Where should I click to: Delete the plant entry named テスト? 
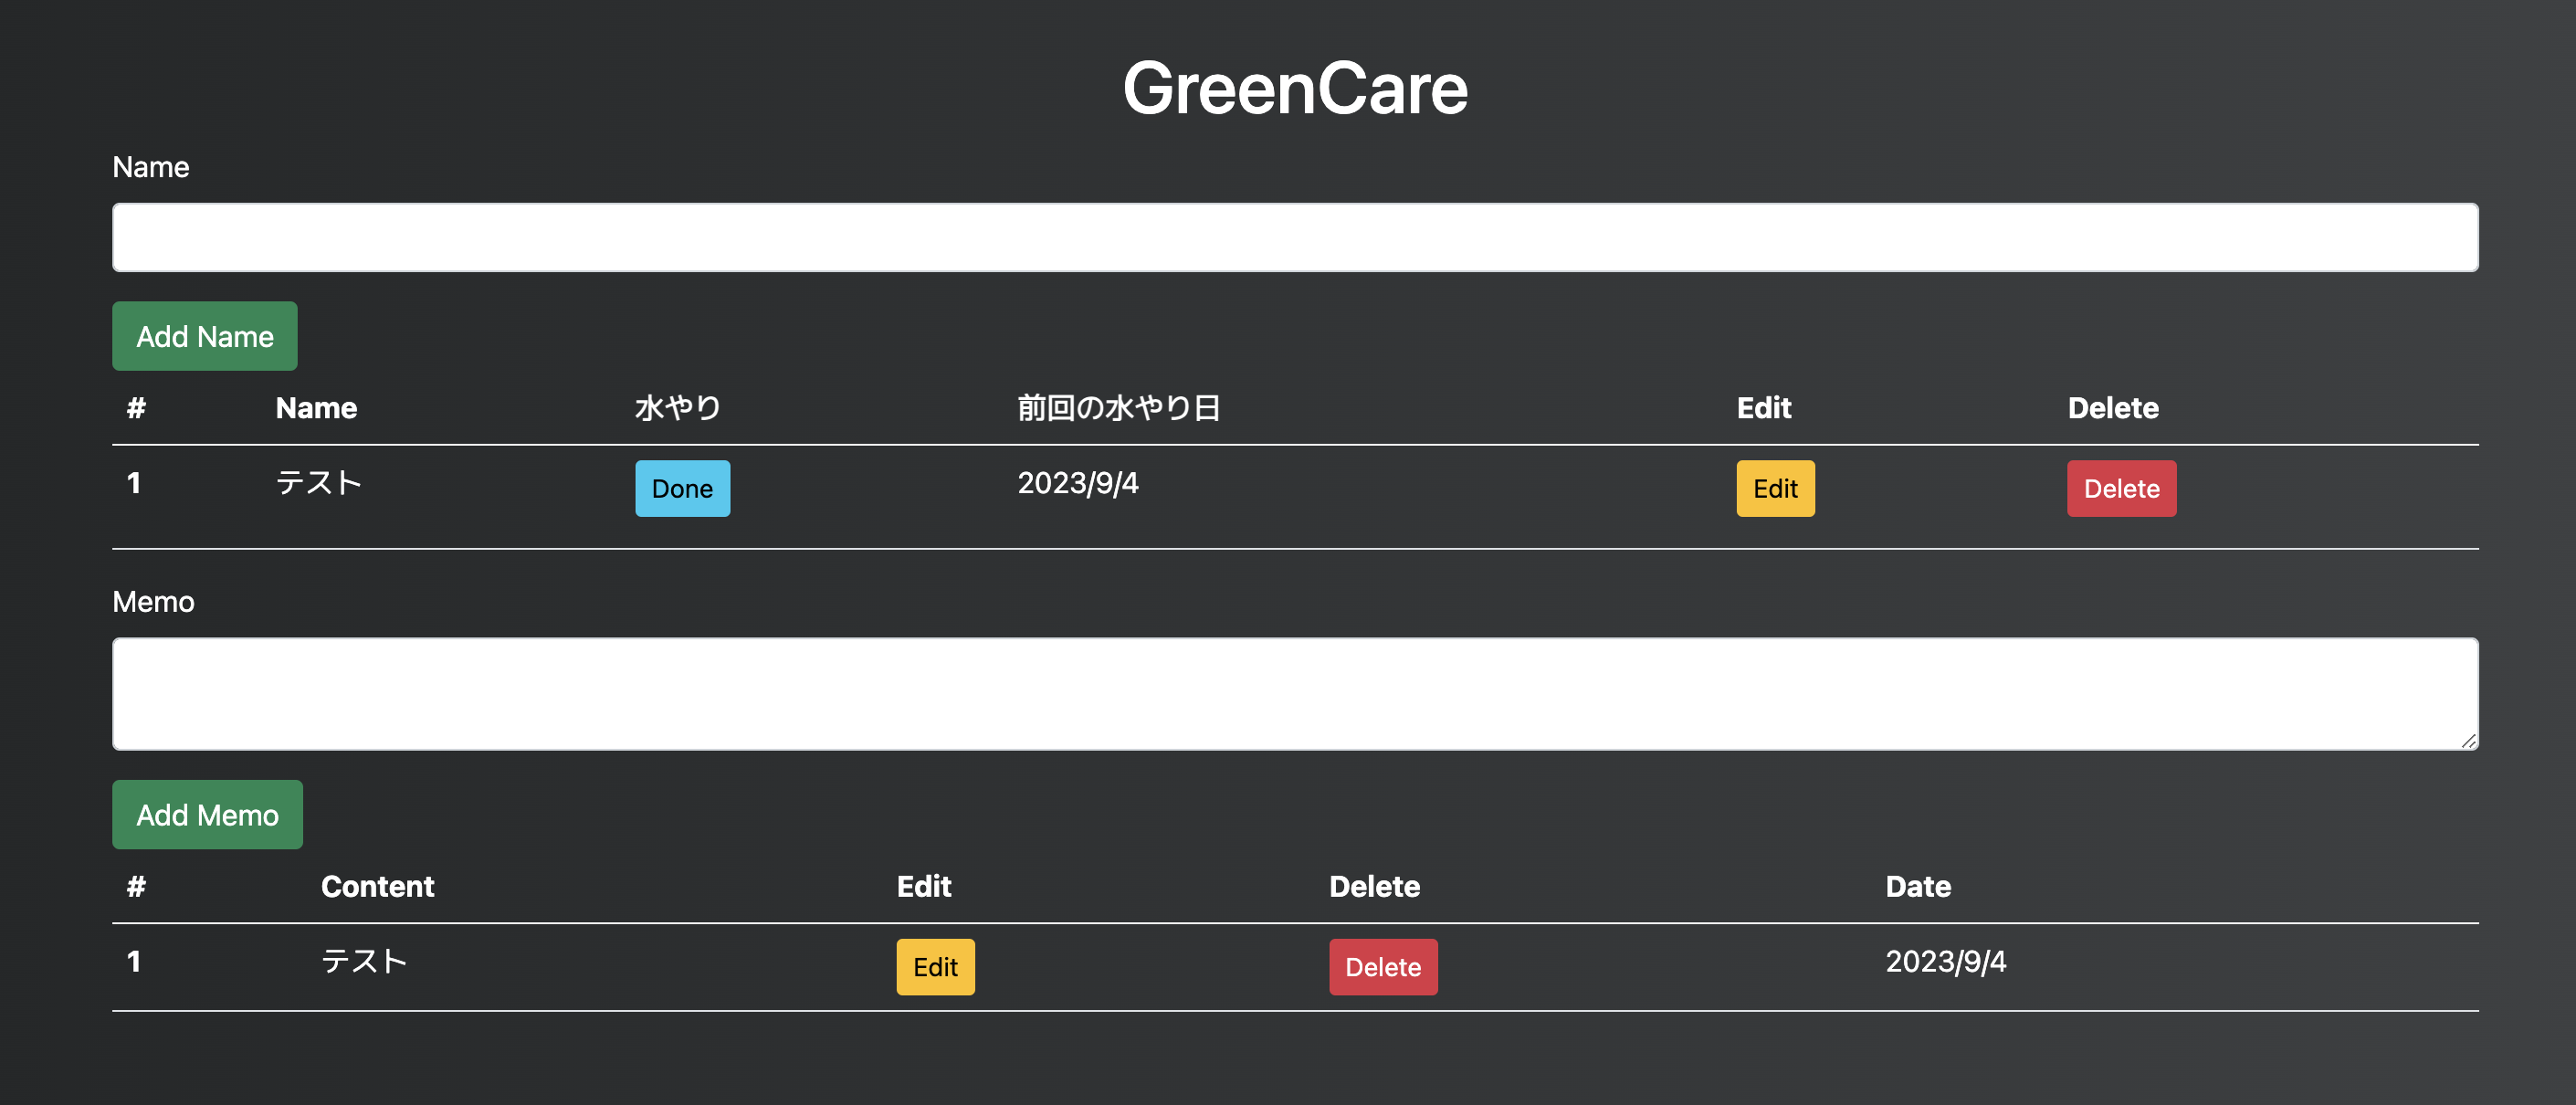[x=2121, y=488]
